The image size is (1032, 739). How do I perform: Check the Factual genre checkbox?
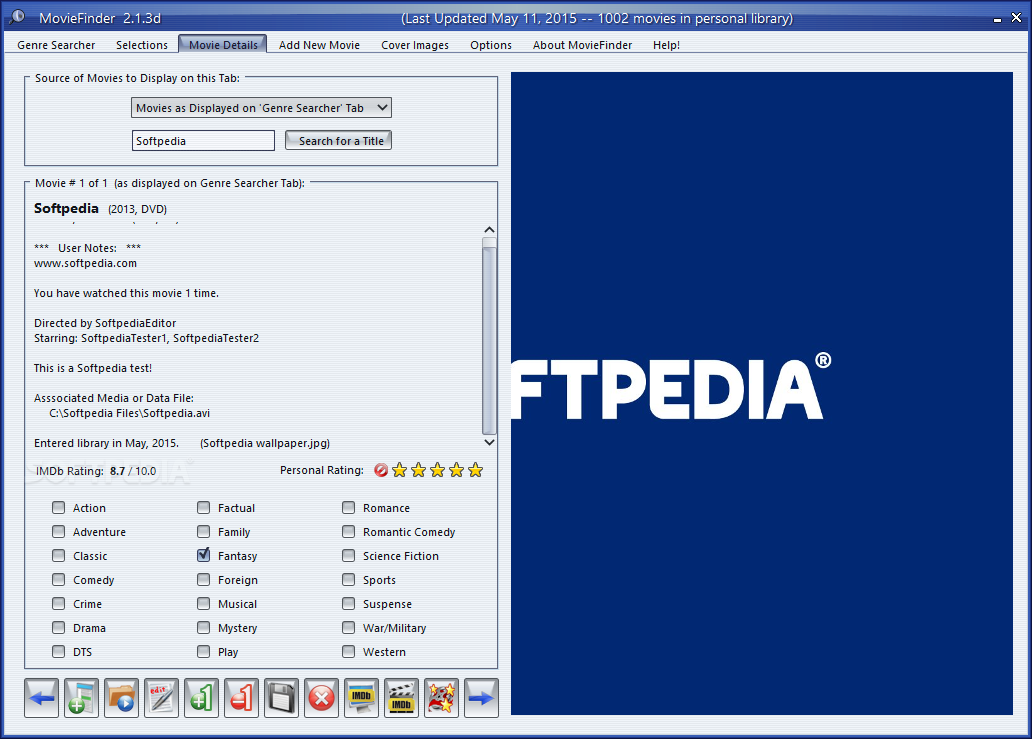[x=203, y=507]
